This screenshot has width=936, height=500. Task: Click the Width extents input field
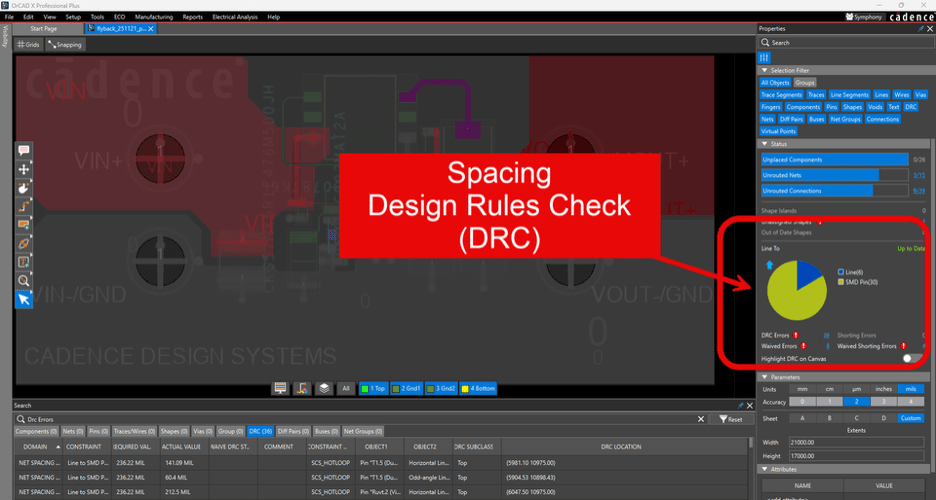click(x=856, y=443)
